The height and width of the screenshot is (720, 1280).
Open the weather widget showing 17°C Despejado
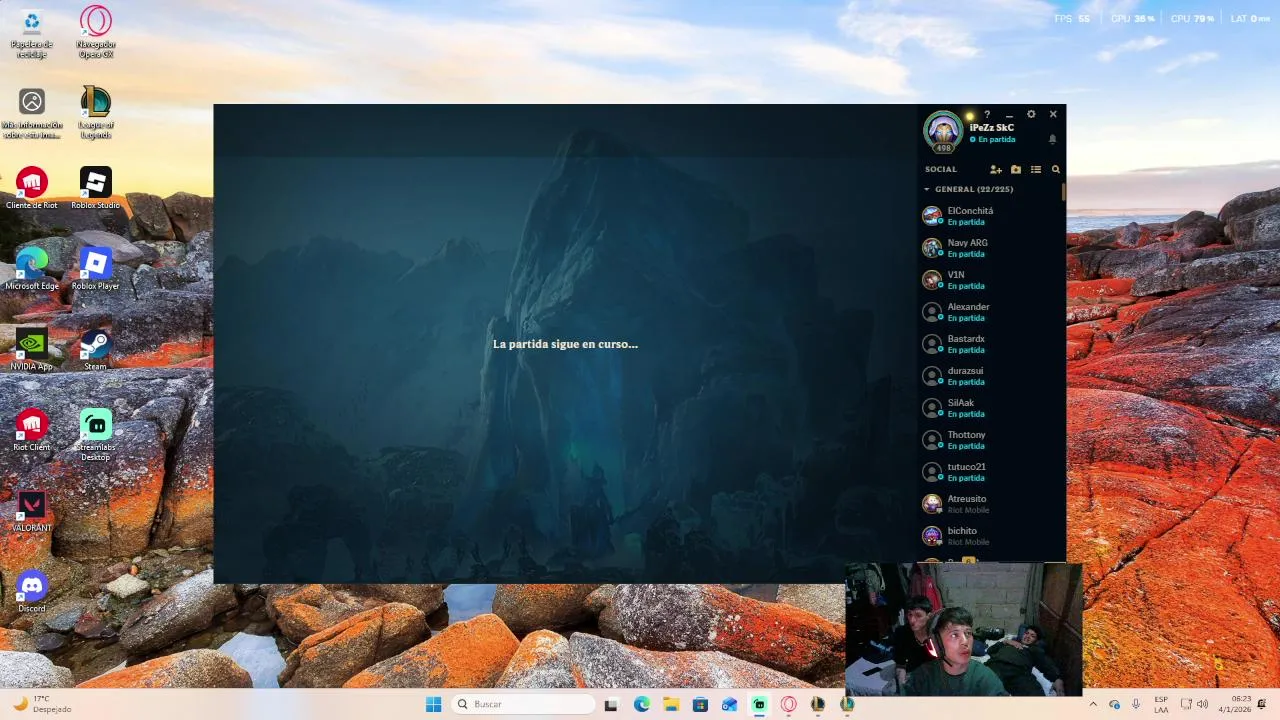coord(42,704)
